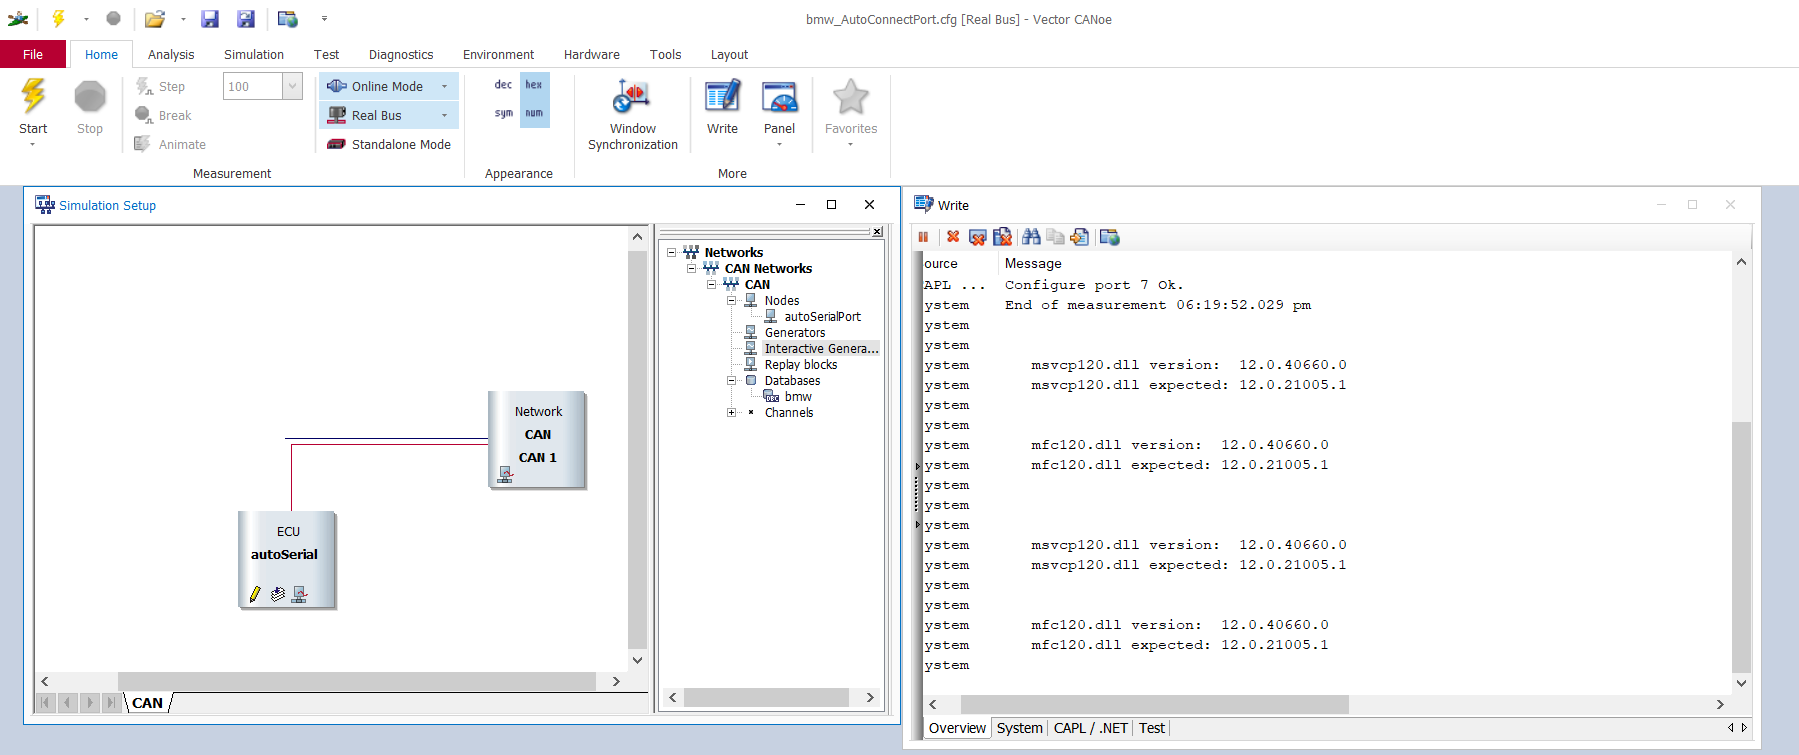Click the Write window vertical scrollbar thumb
Viewport: 1799px width, 755px height.
(x=1741, y=547)
